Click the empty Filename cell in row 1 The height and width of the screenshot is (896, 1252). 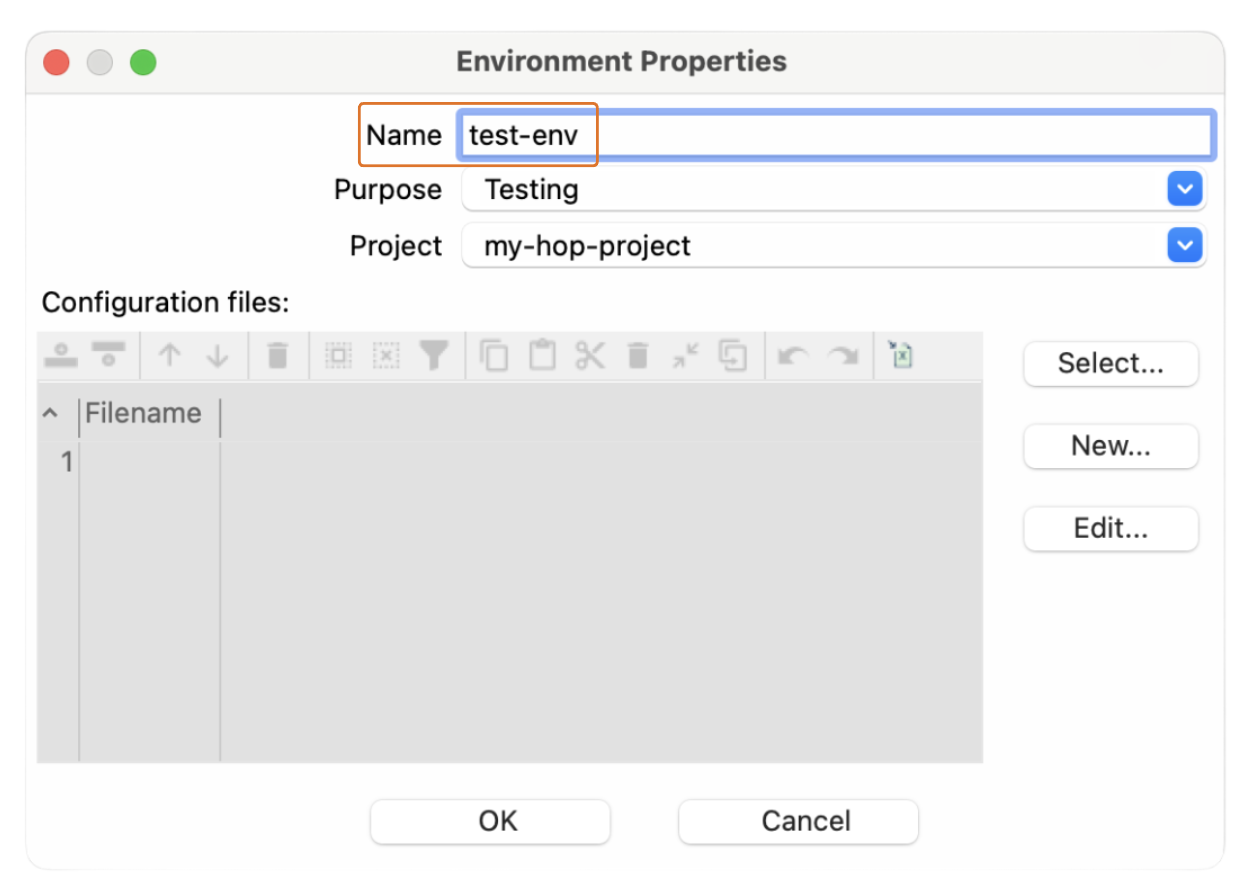tap(150, 462)
